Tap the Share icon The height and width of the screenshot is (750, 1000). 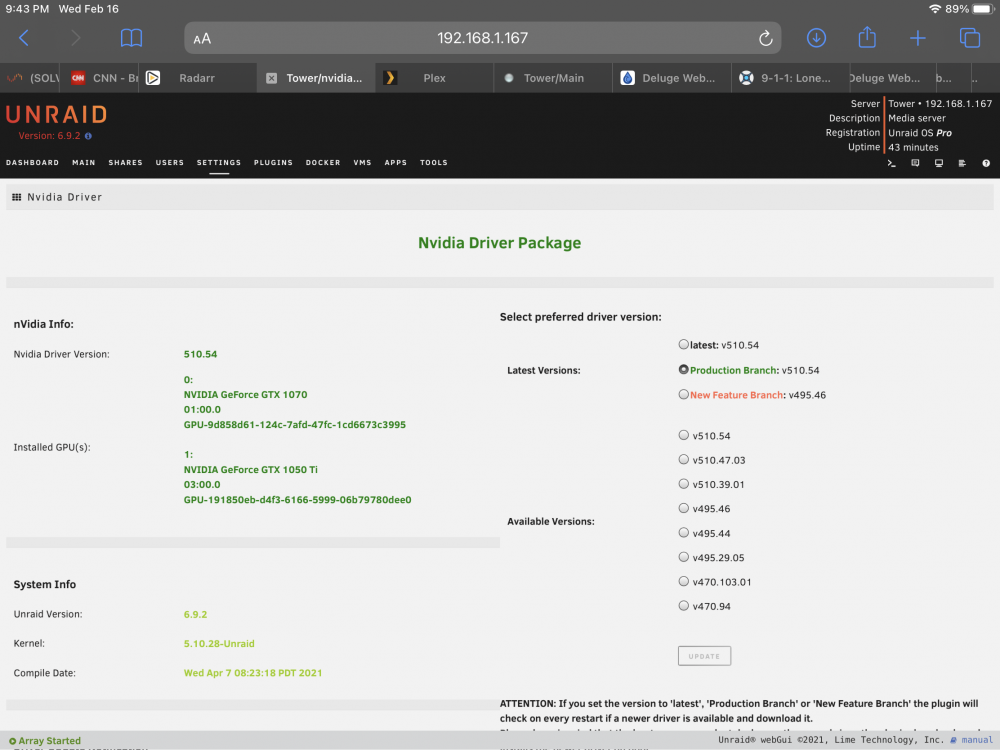click(867, 37)
